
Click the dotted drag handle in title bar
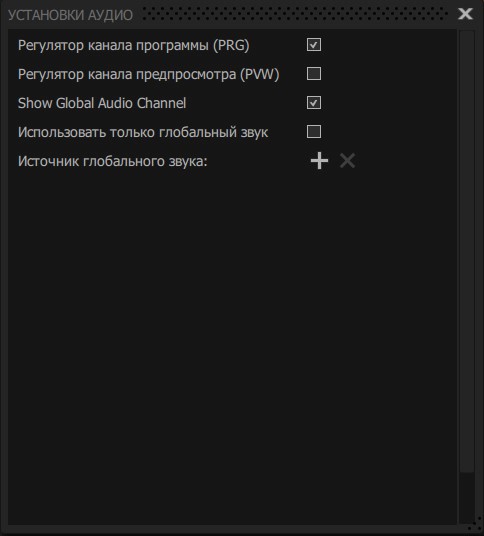pyautogui.click(x=295, y=14)
